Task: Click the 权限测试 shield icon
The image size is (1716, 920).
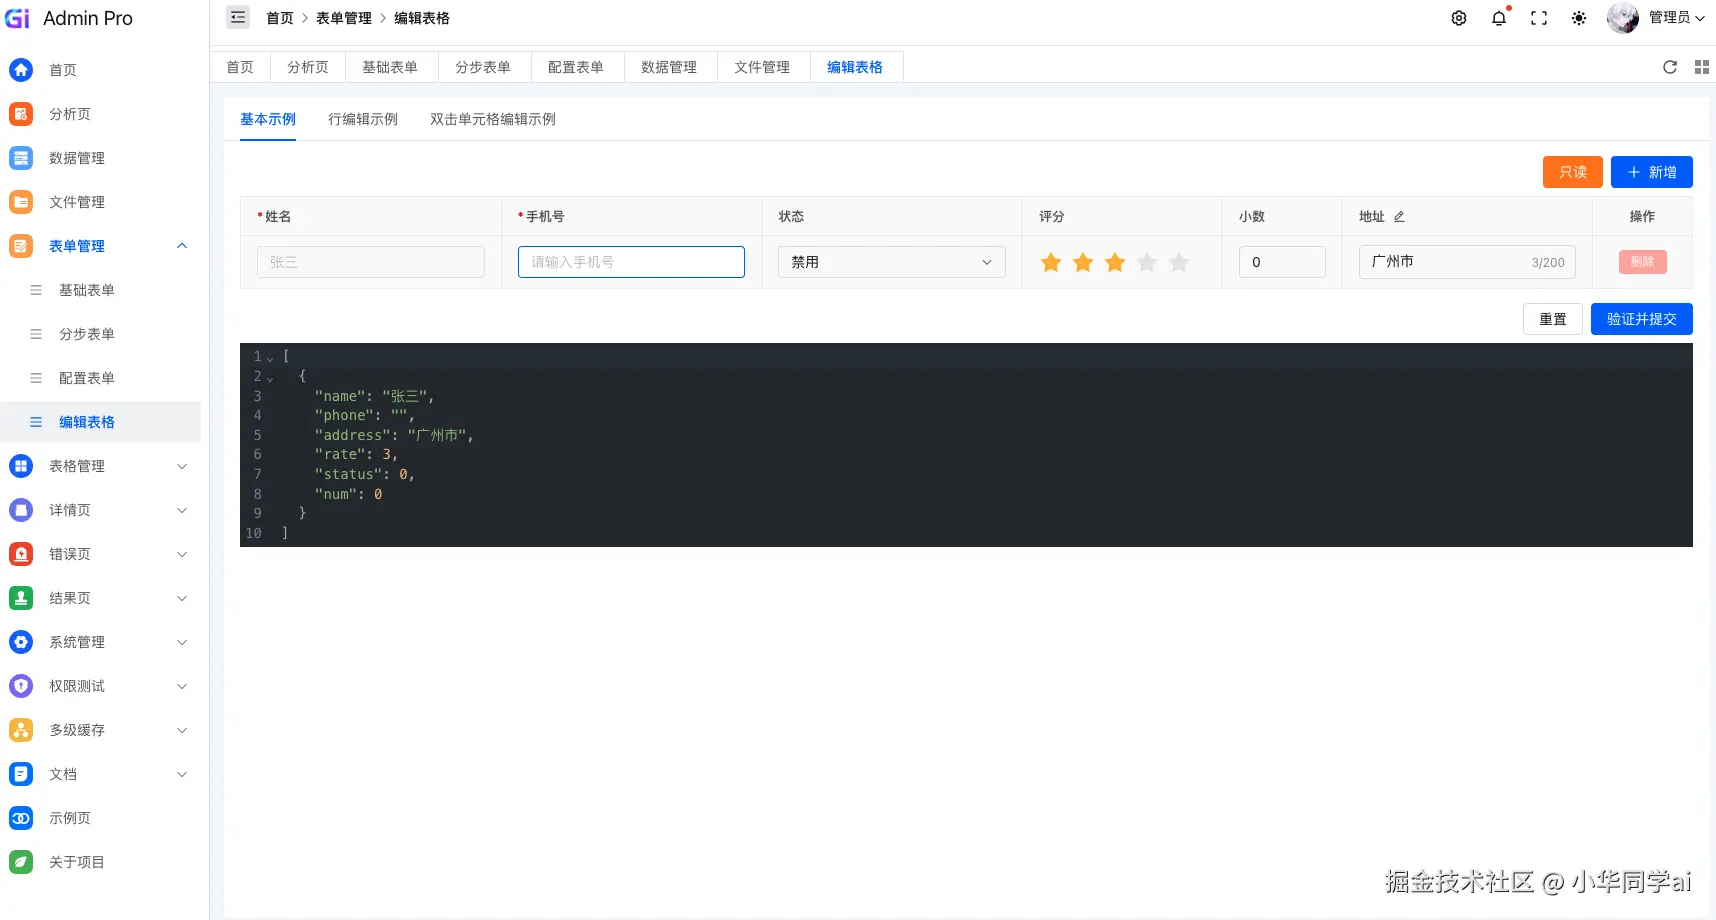Action: pyautogui.click(x=21, y=686)
